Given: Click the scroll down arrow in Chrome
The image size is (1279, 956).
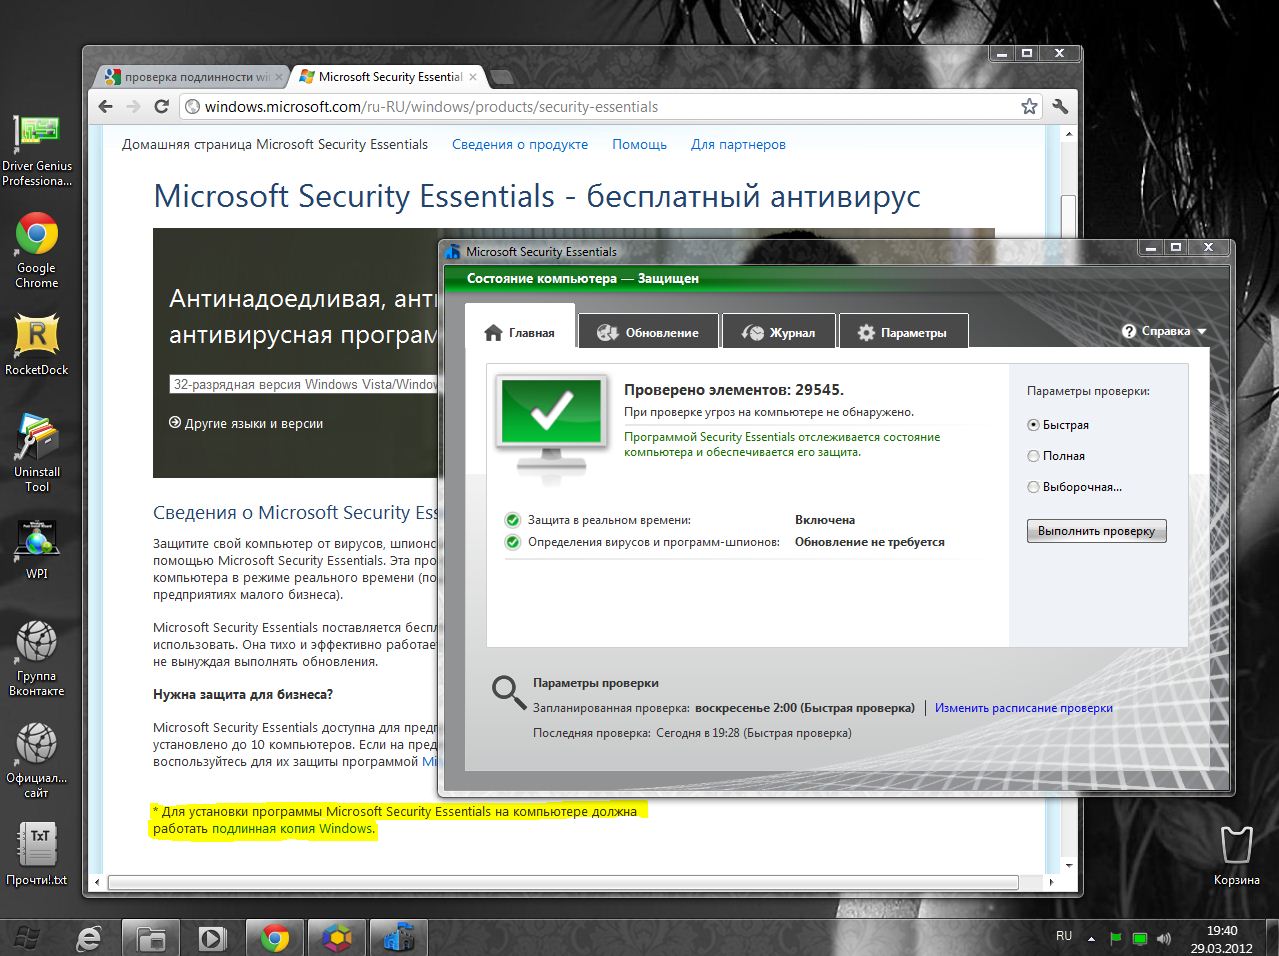Looking at the screenshot, I should point(1068,865).
